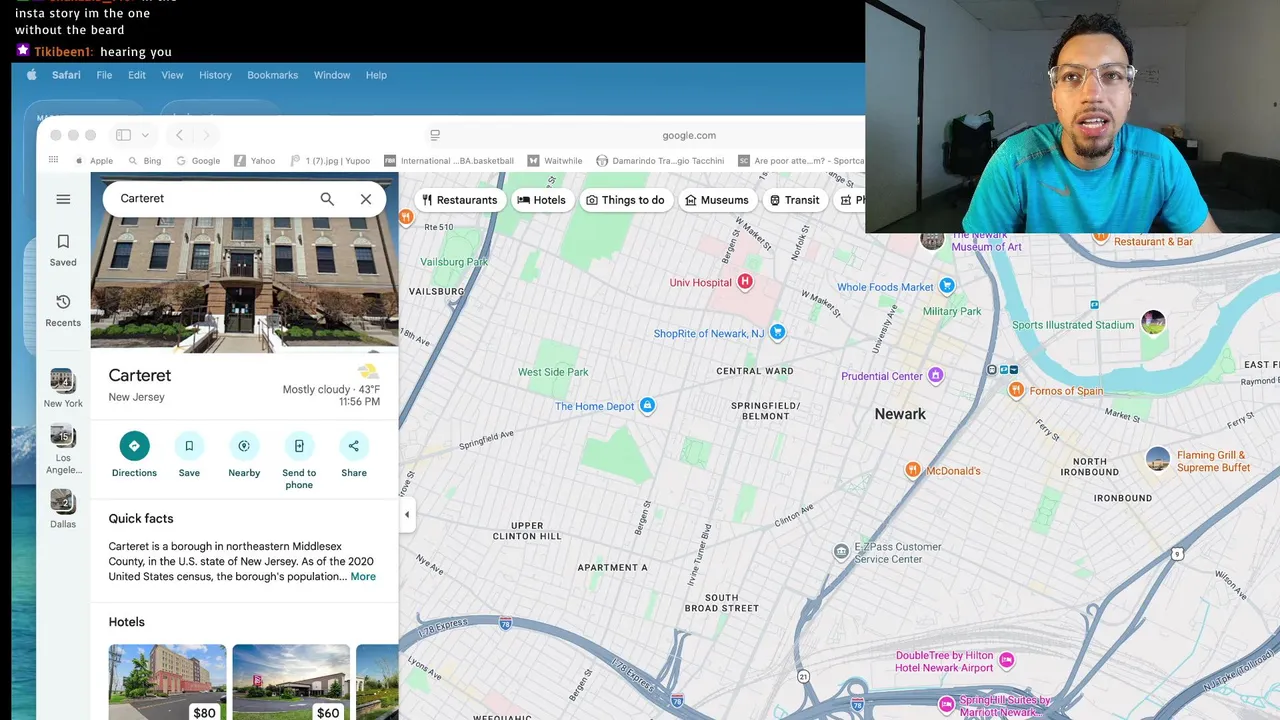This screenshot has width=1280, height=720.
Task: Open the History menu
Action: coord(215,75)
